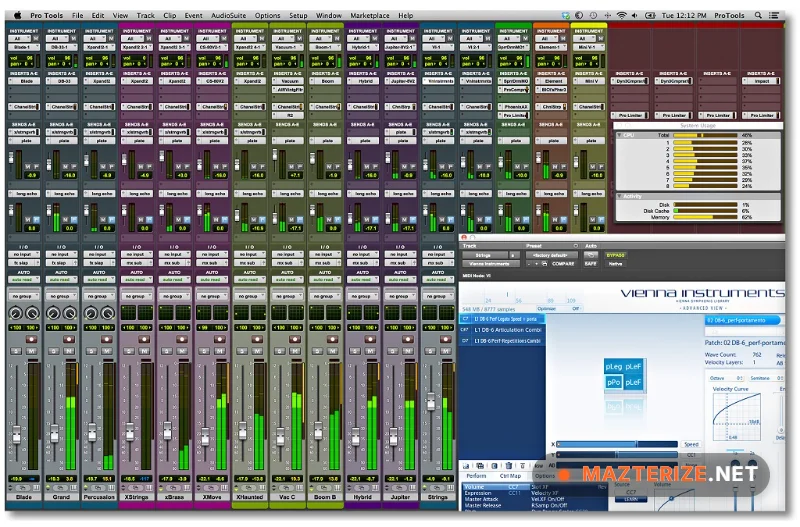Screen dimensions: 800x527
Task: Open the 'fx slap' output selector on Blade track
Action: pos(24,263)
